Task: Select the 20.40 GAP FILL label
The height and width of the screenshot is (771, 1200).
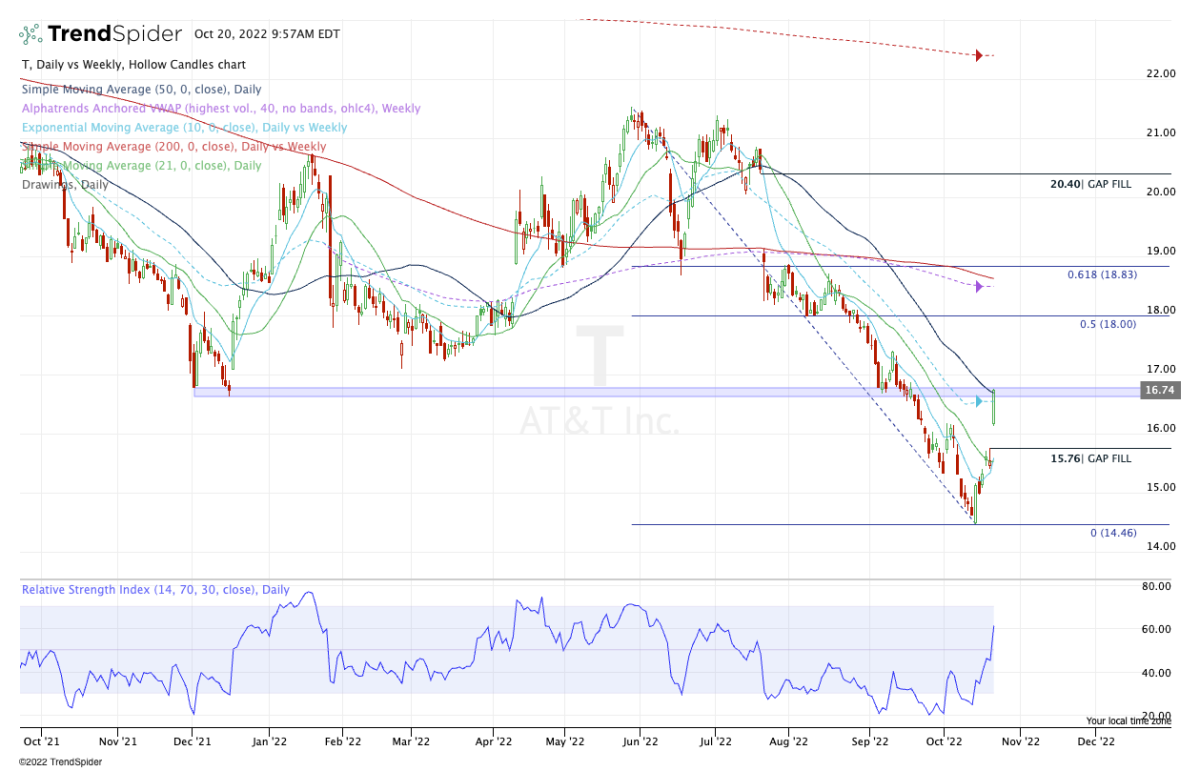Action: click(x=1091, y=185)
